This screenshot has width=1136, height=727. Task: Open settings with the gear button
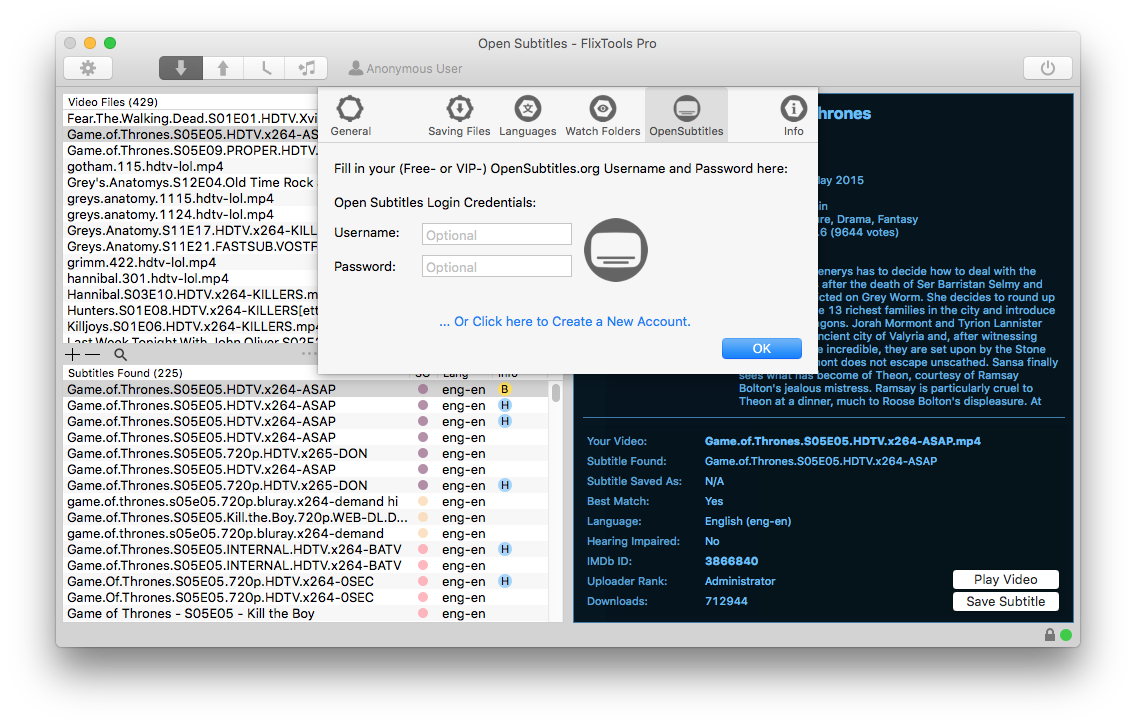pyautogui.click(x=88, y=68)
